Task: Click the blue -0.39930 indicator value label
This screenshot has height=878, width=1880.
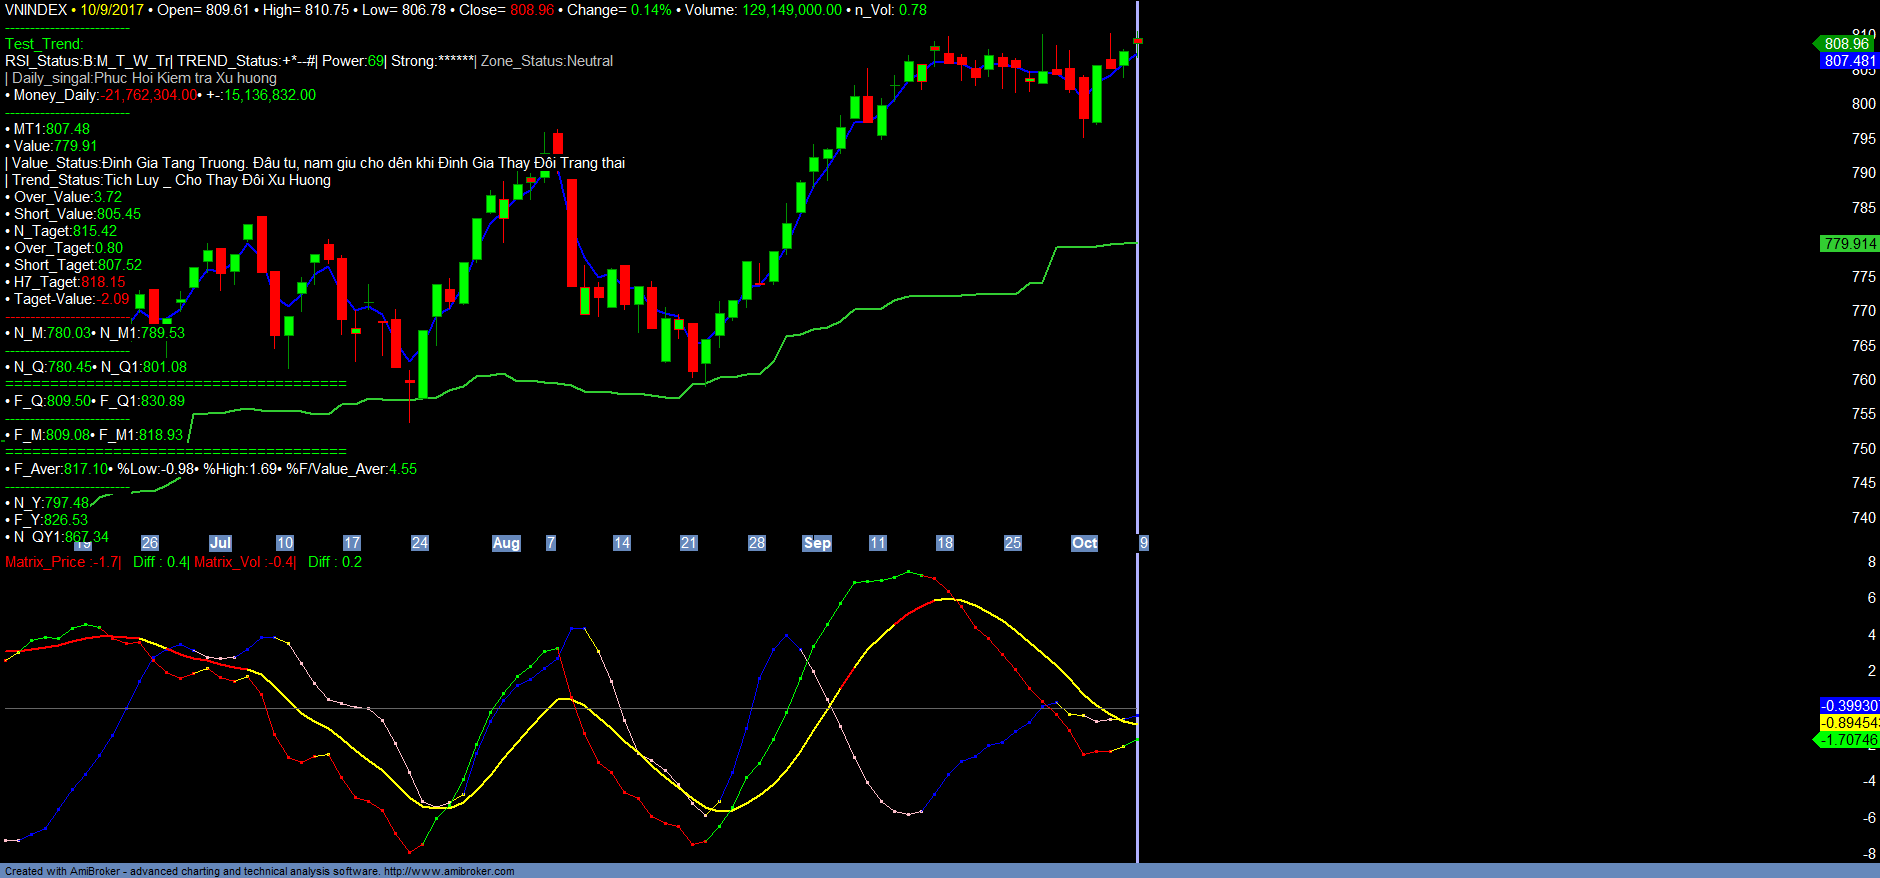Action: point(1849,706)
